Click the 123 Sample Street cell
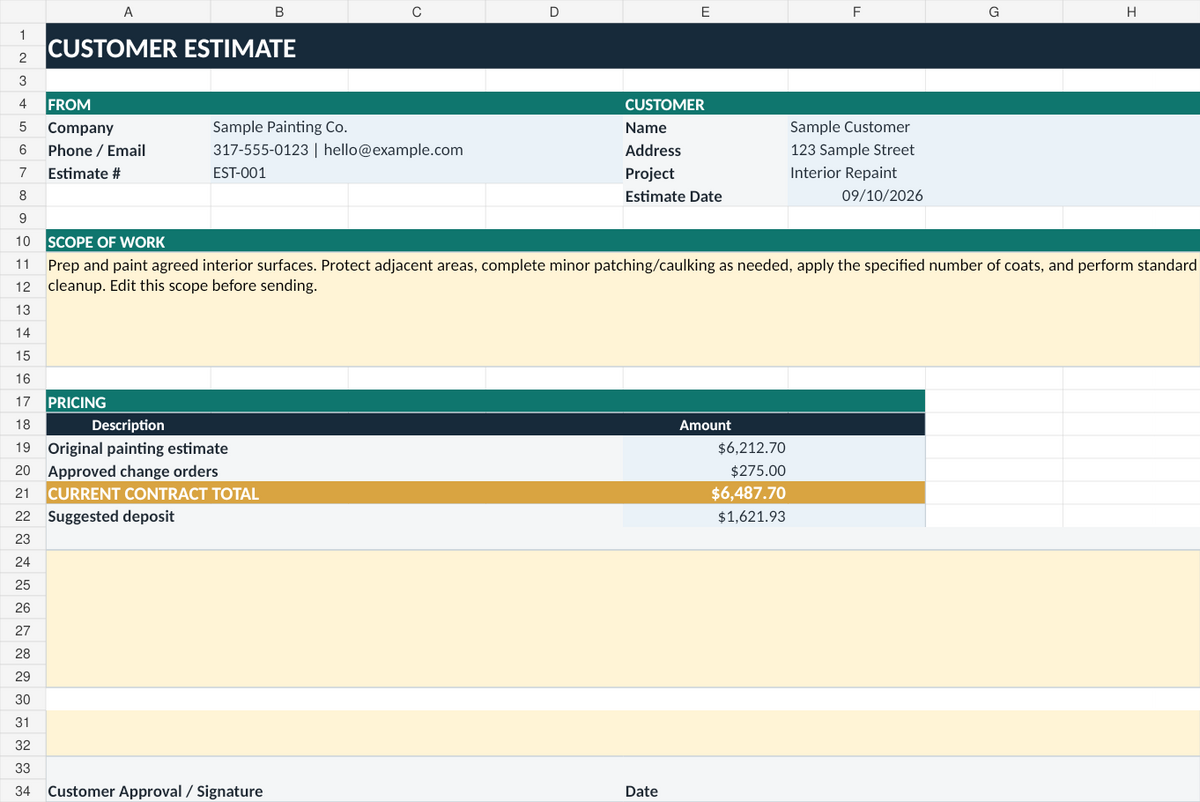 (x=993, y=150)
